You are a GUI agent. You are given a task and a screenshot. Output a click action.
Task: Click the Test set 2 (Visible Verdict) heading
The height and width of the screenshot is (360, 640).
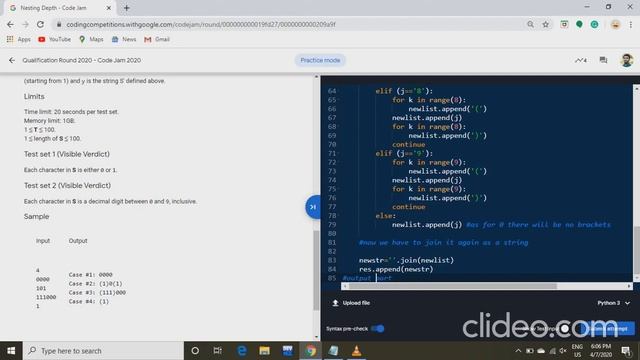(67, 186)
